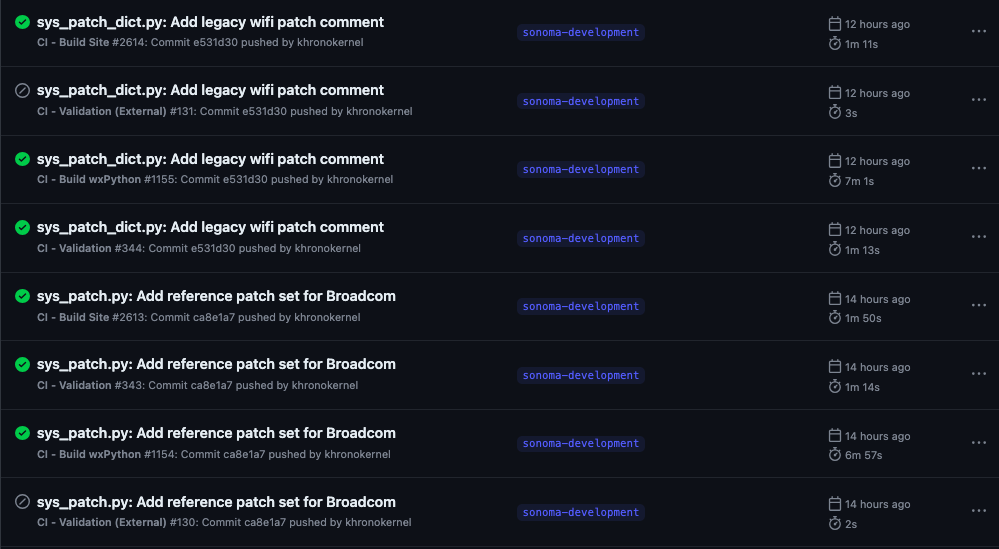The width and height of the screenshot is (999, 549).
Task: Click stopwatch icon beside 7m 1s duration
Action: click(x=835, y=181)
